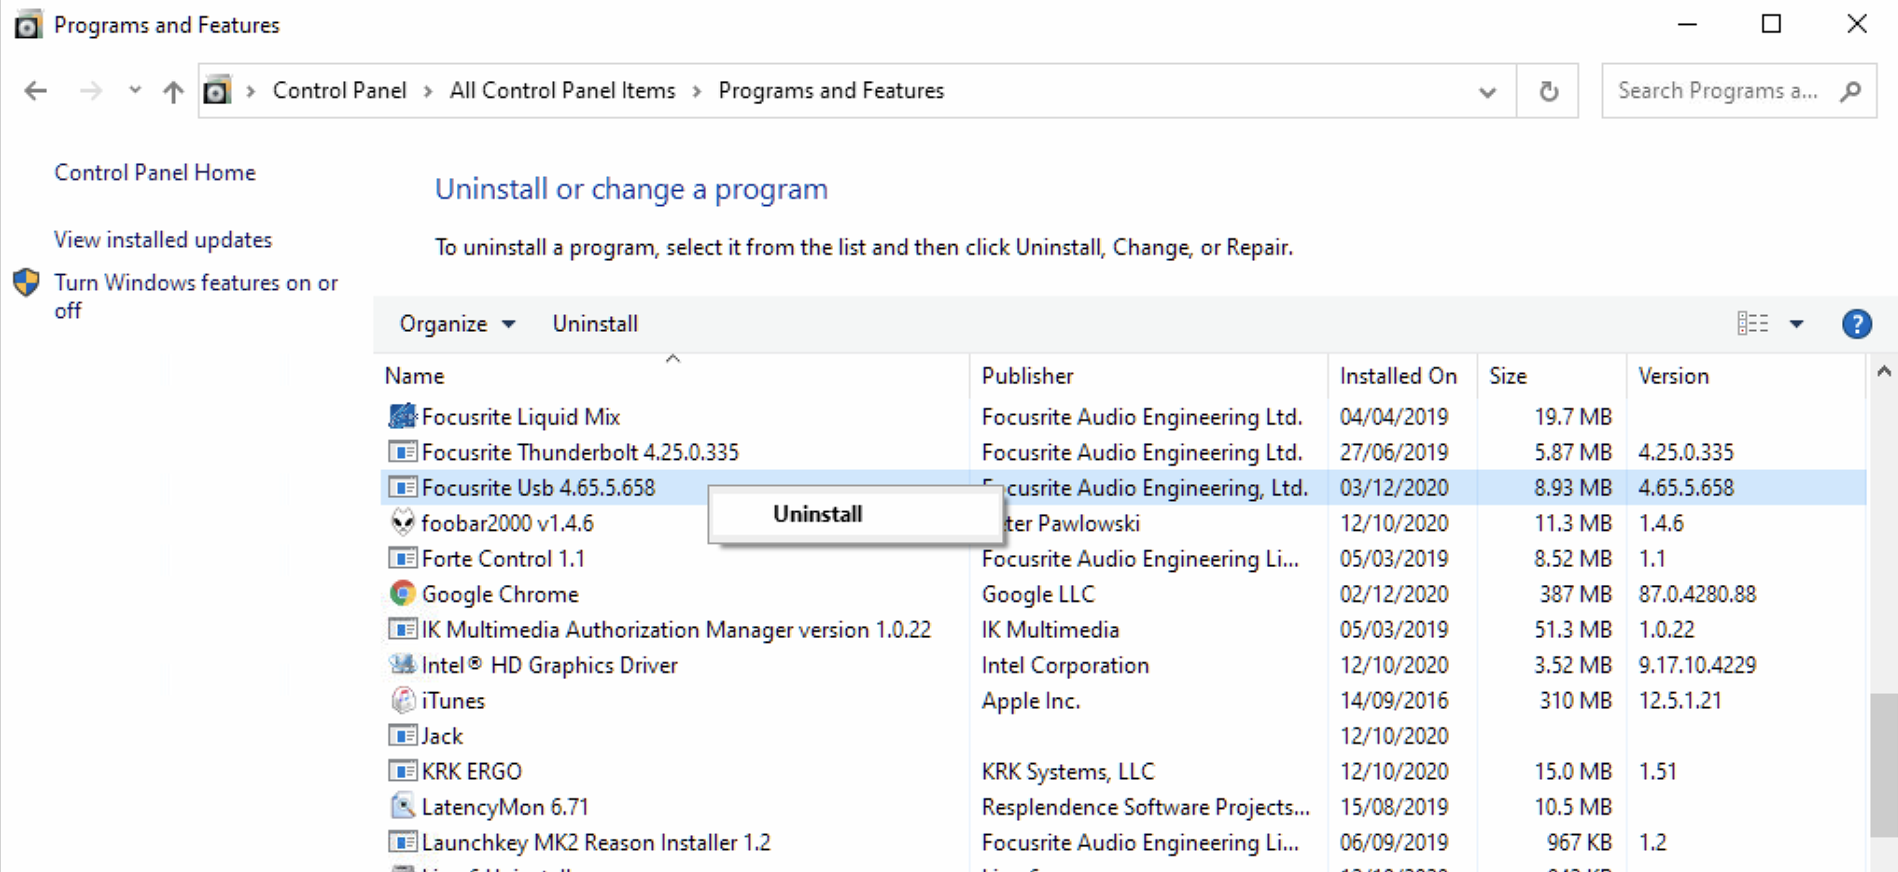Image resolution: width=1898 pixels, height=872 pixels.
Task: Click the Google Chrome icon
Action: (402, 593)
